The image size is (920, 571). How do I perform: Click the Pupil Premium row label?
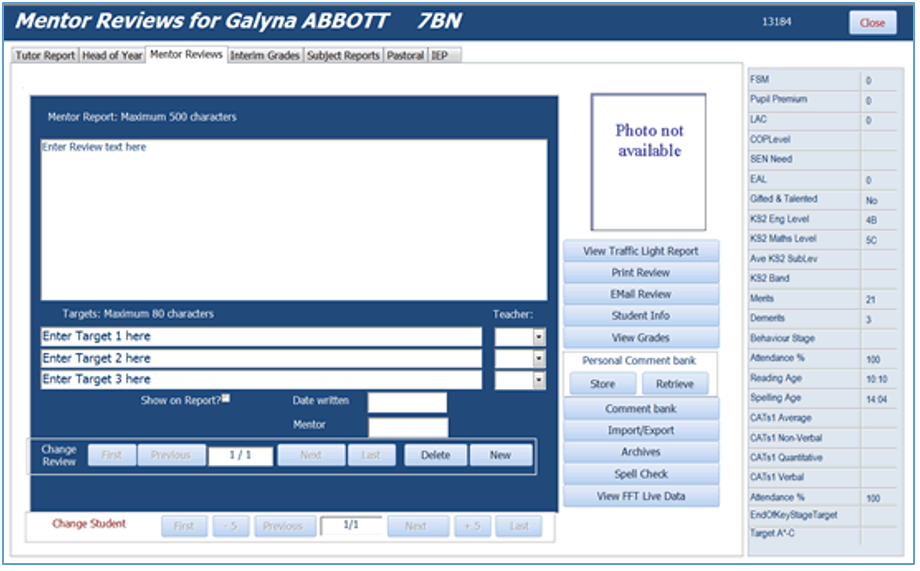click(779, 99)
